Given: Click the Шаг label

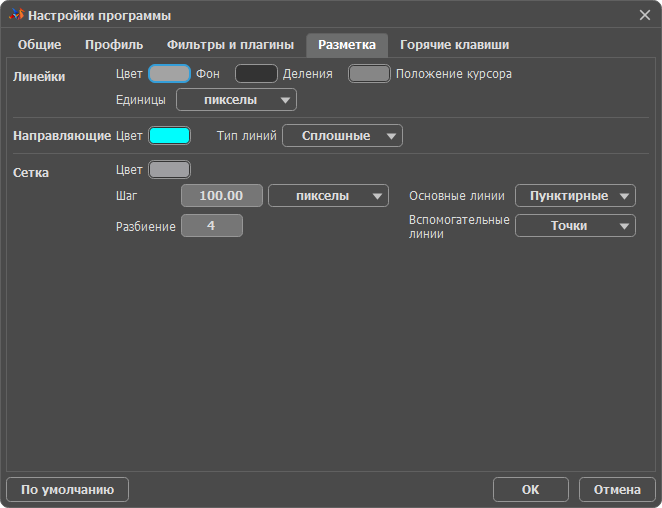Looking at the screenshot, I should [x=127, y=196].
